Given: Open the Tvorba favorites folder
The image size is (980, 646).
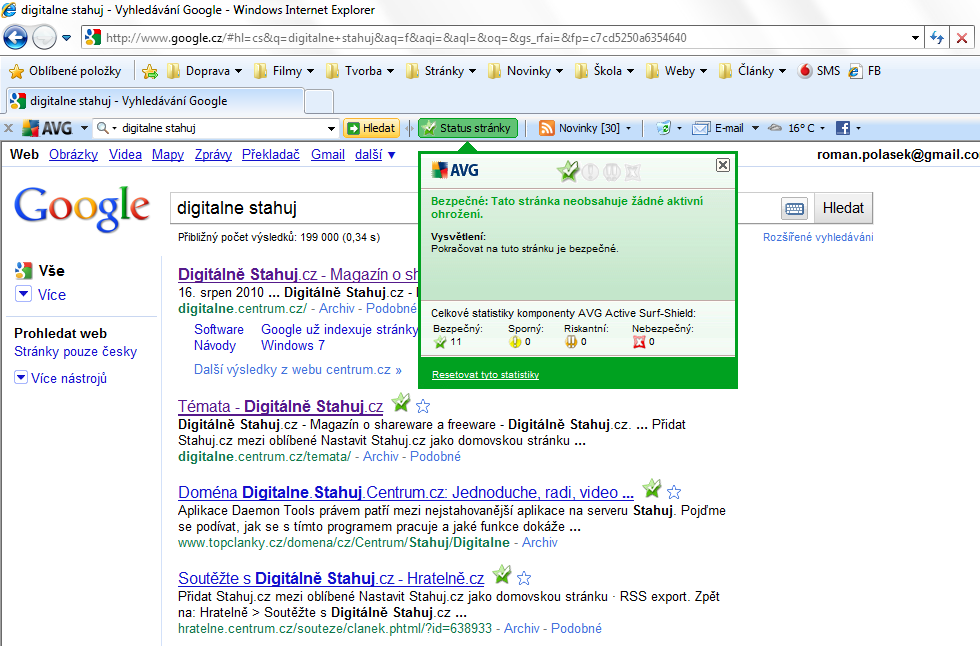Looking at the screenshot, I should click(359, 71).
